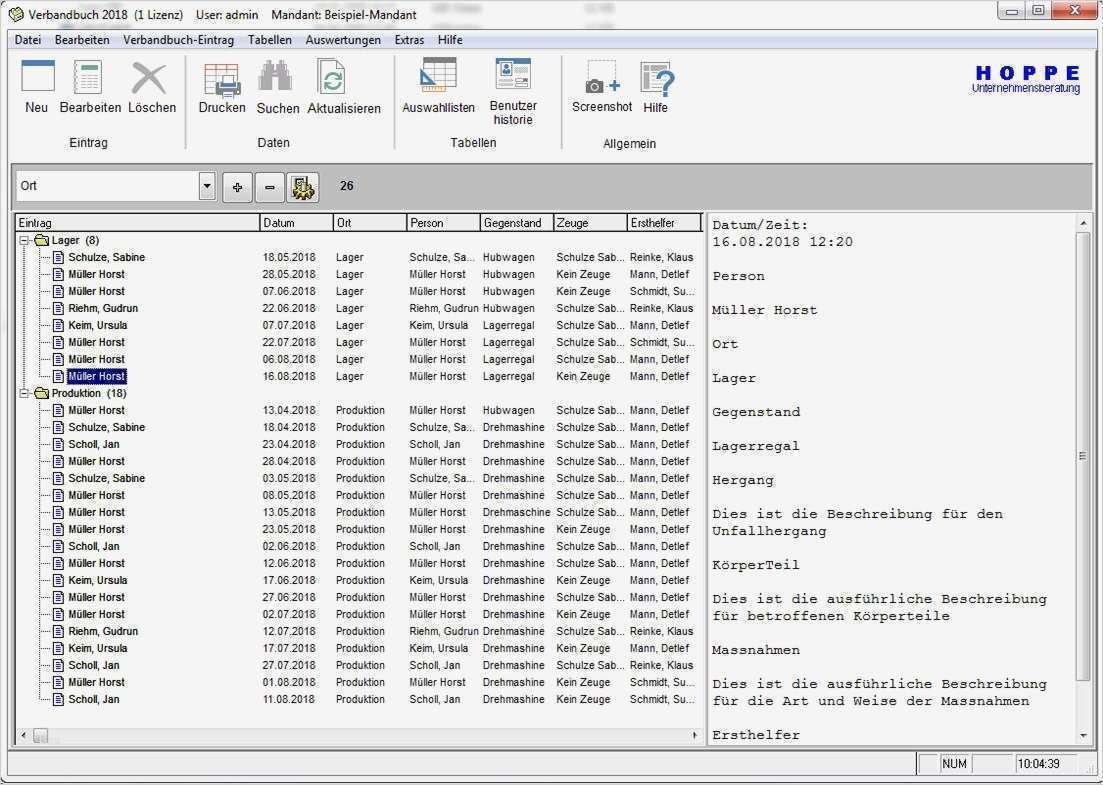Expand all groups with the plus button

[237, 187]
